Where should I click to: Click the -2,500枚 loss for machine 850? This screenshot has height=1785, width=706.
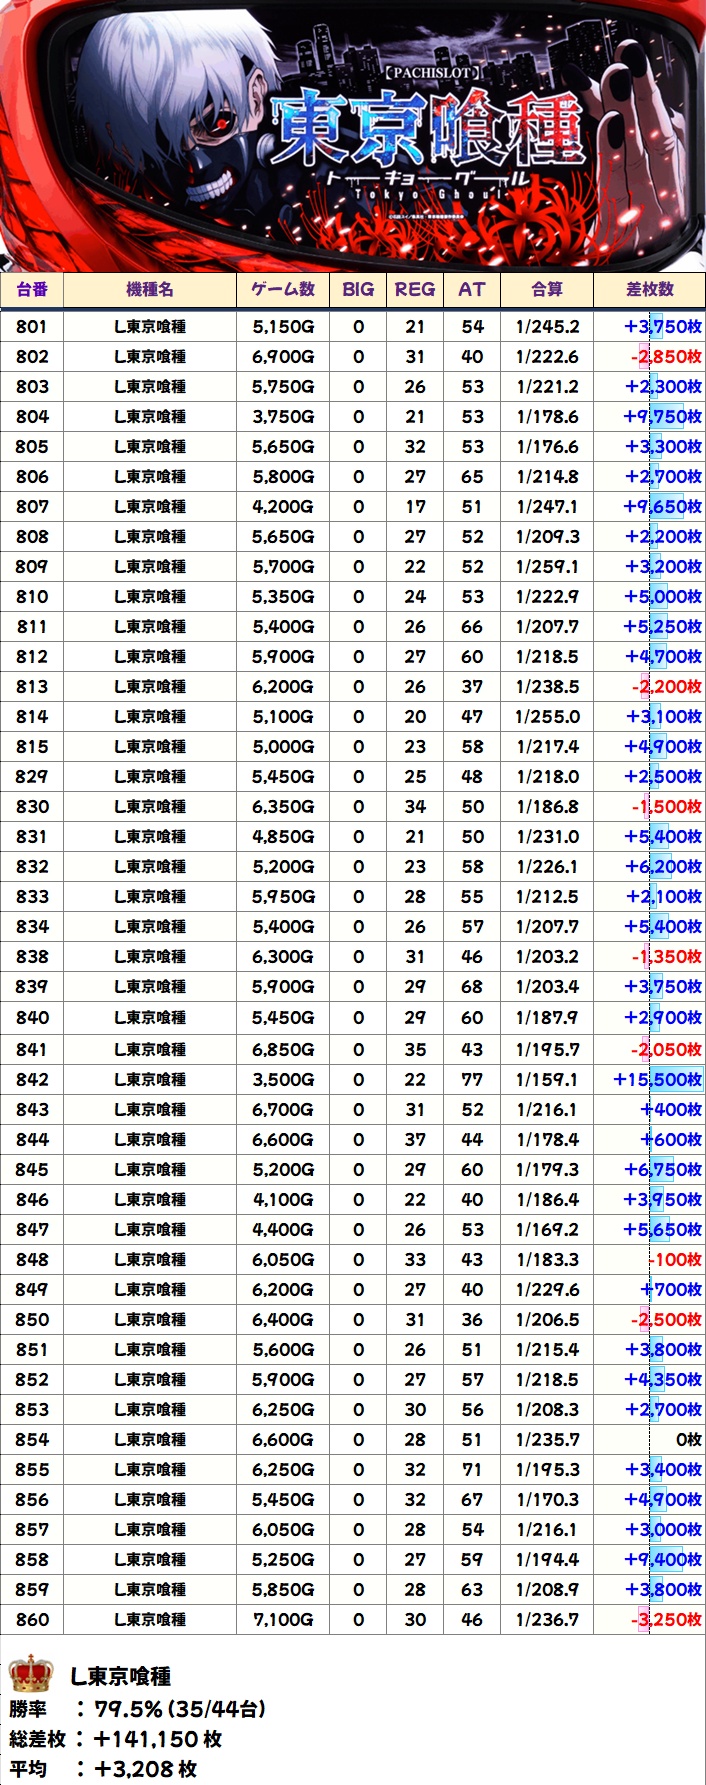pyautogui.click(x=666, y=1319)
